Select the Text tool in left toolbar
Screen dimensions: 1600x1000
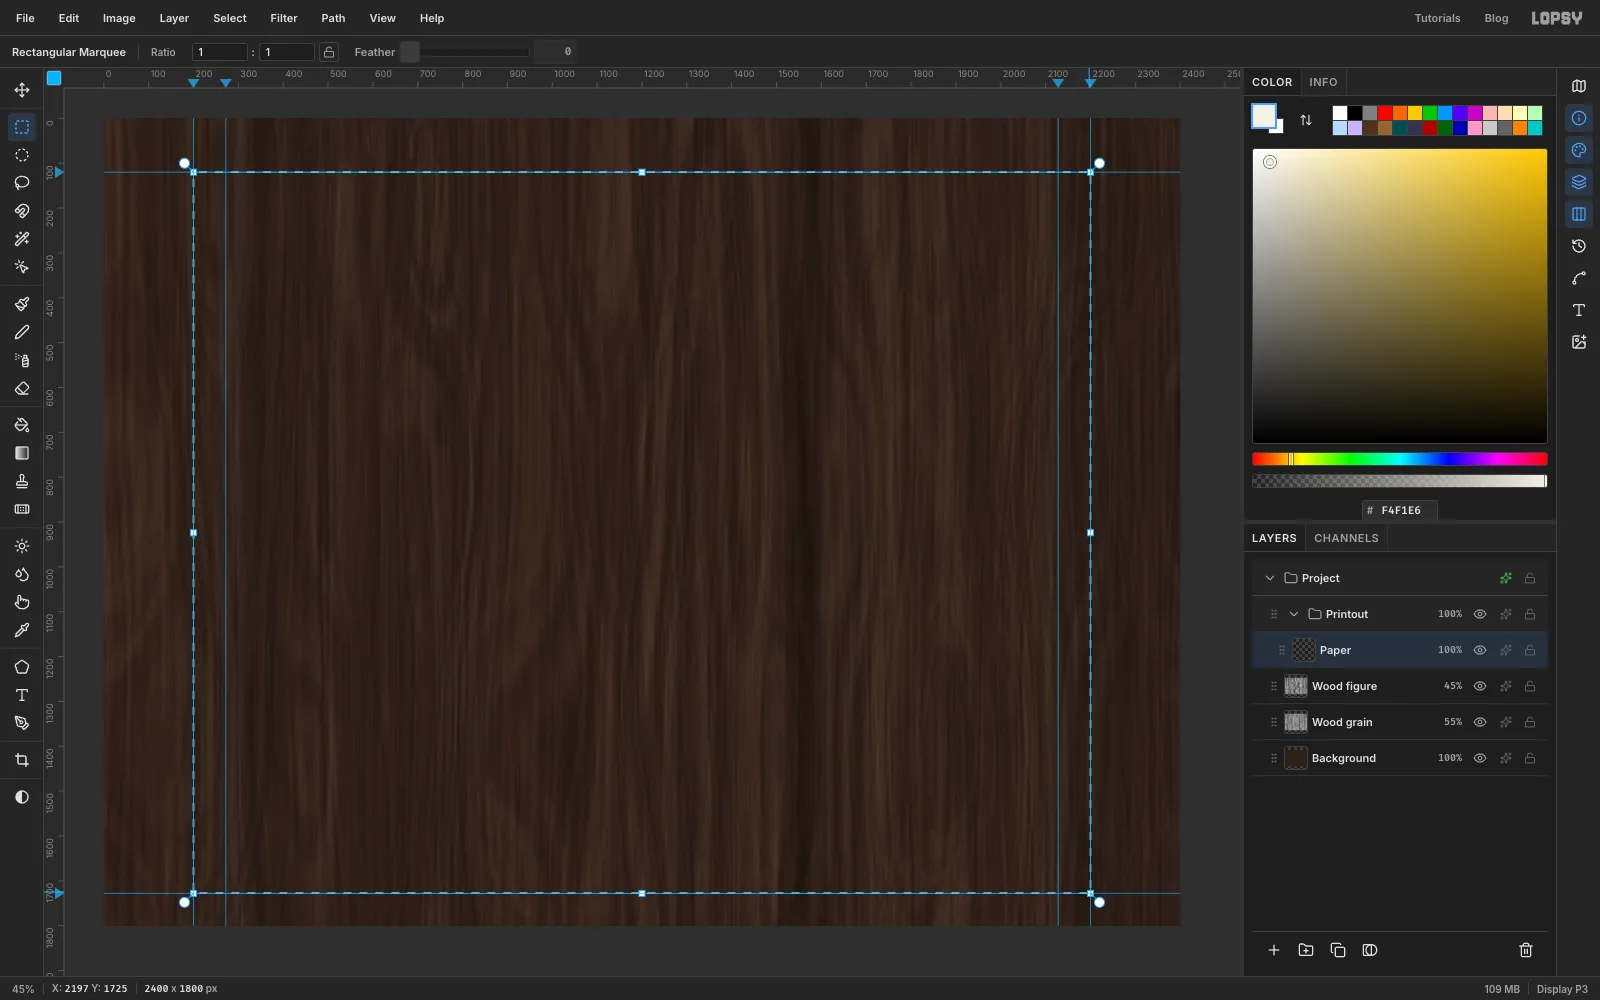pos(22,695)
